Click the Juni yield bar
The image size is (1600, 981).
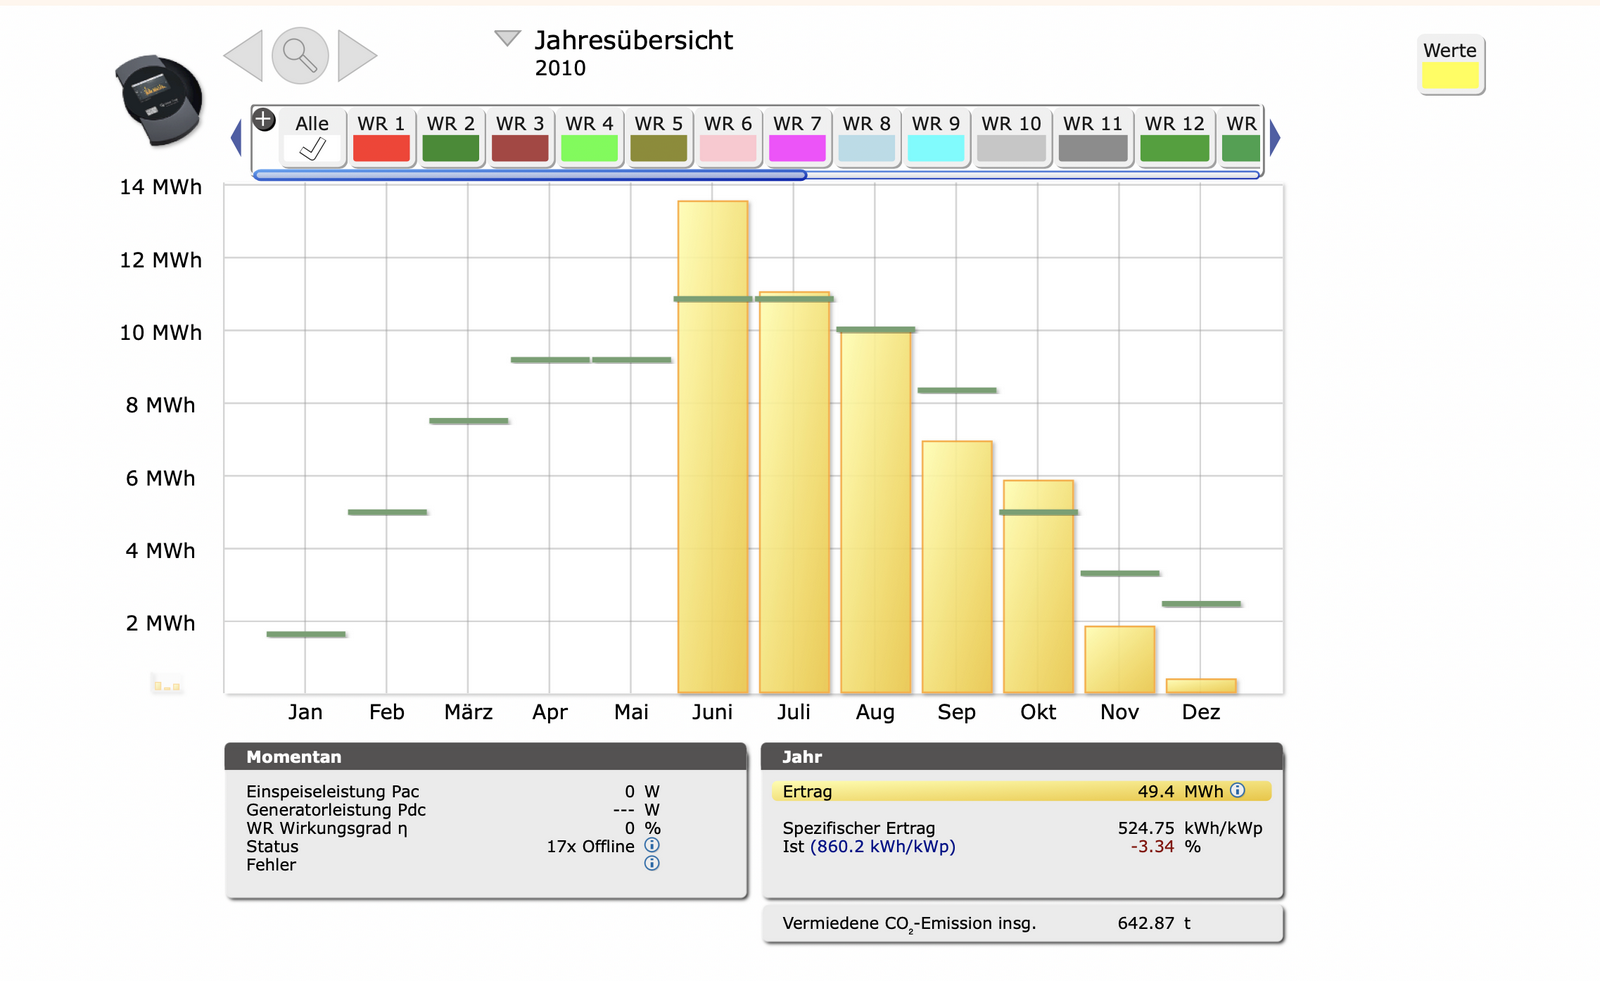pos(713,447)
